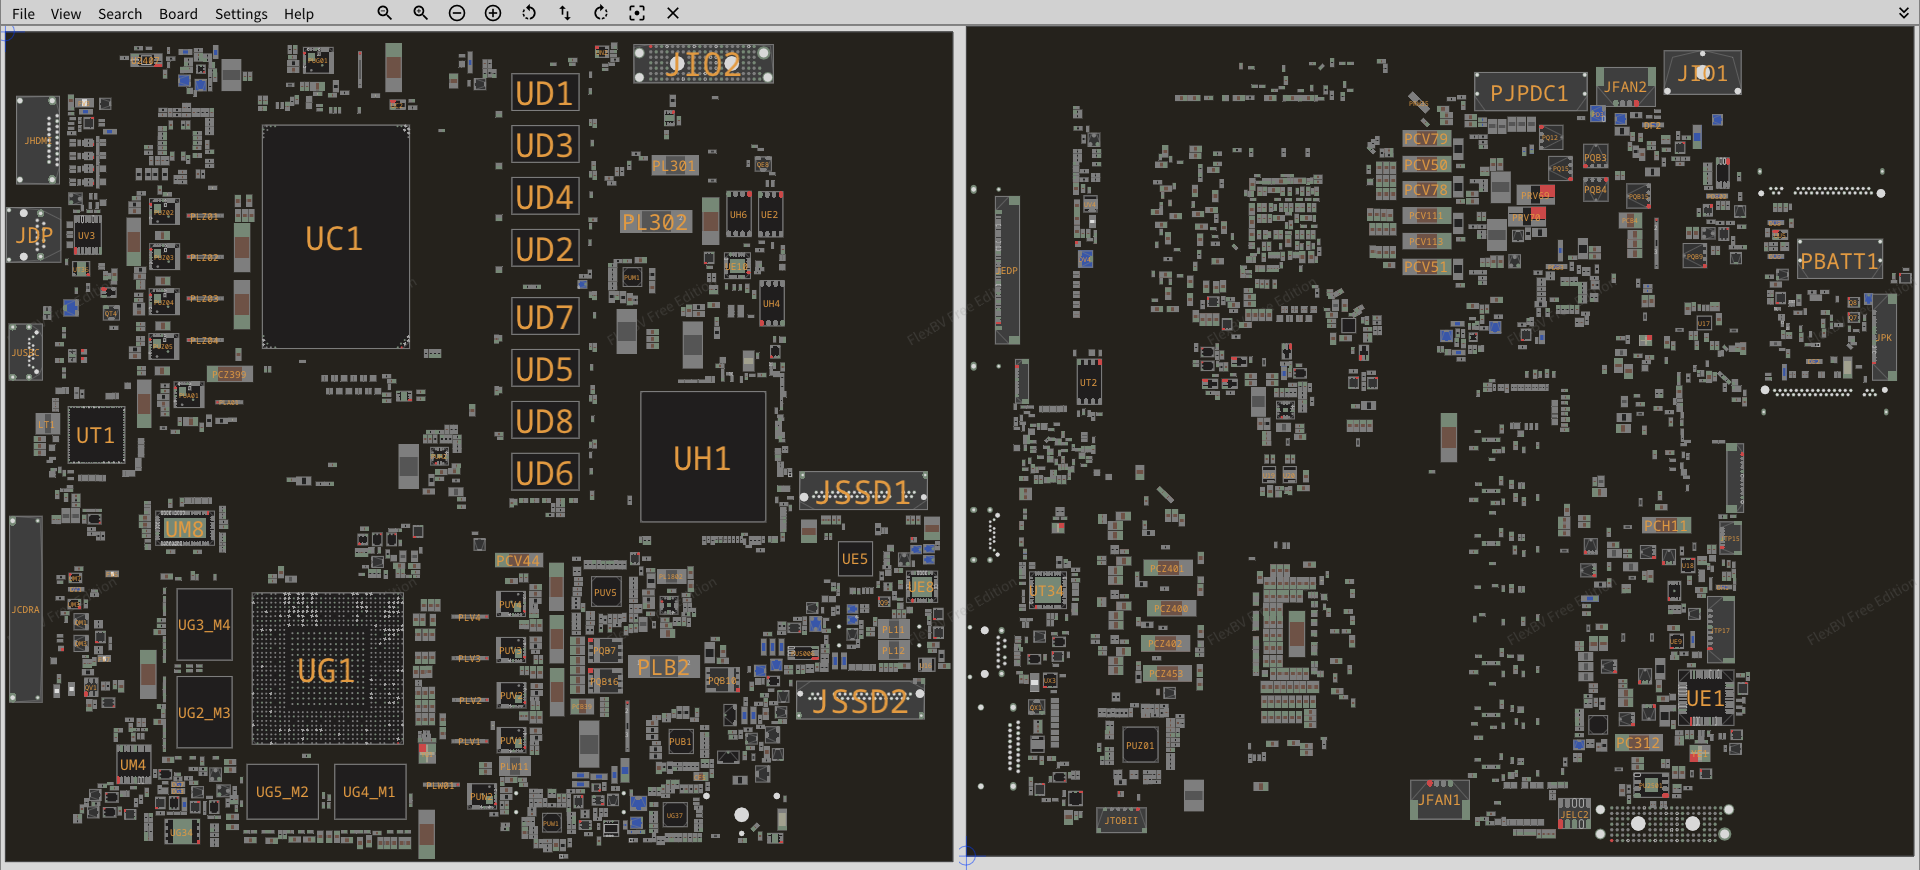Screen dimensions: 1920x870
Task: Click the zoom out minus-circle icon
Action: [x=457, y=13]
